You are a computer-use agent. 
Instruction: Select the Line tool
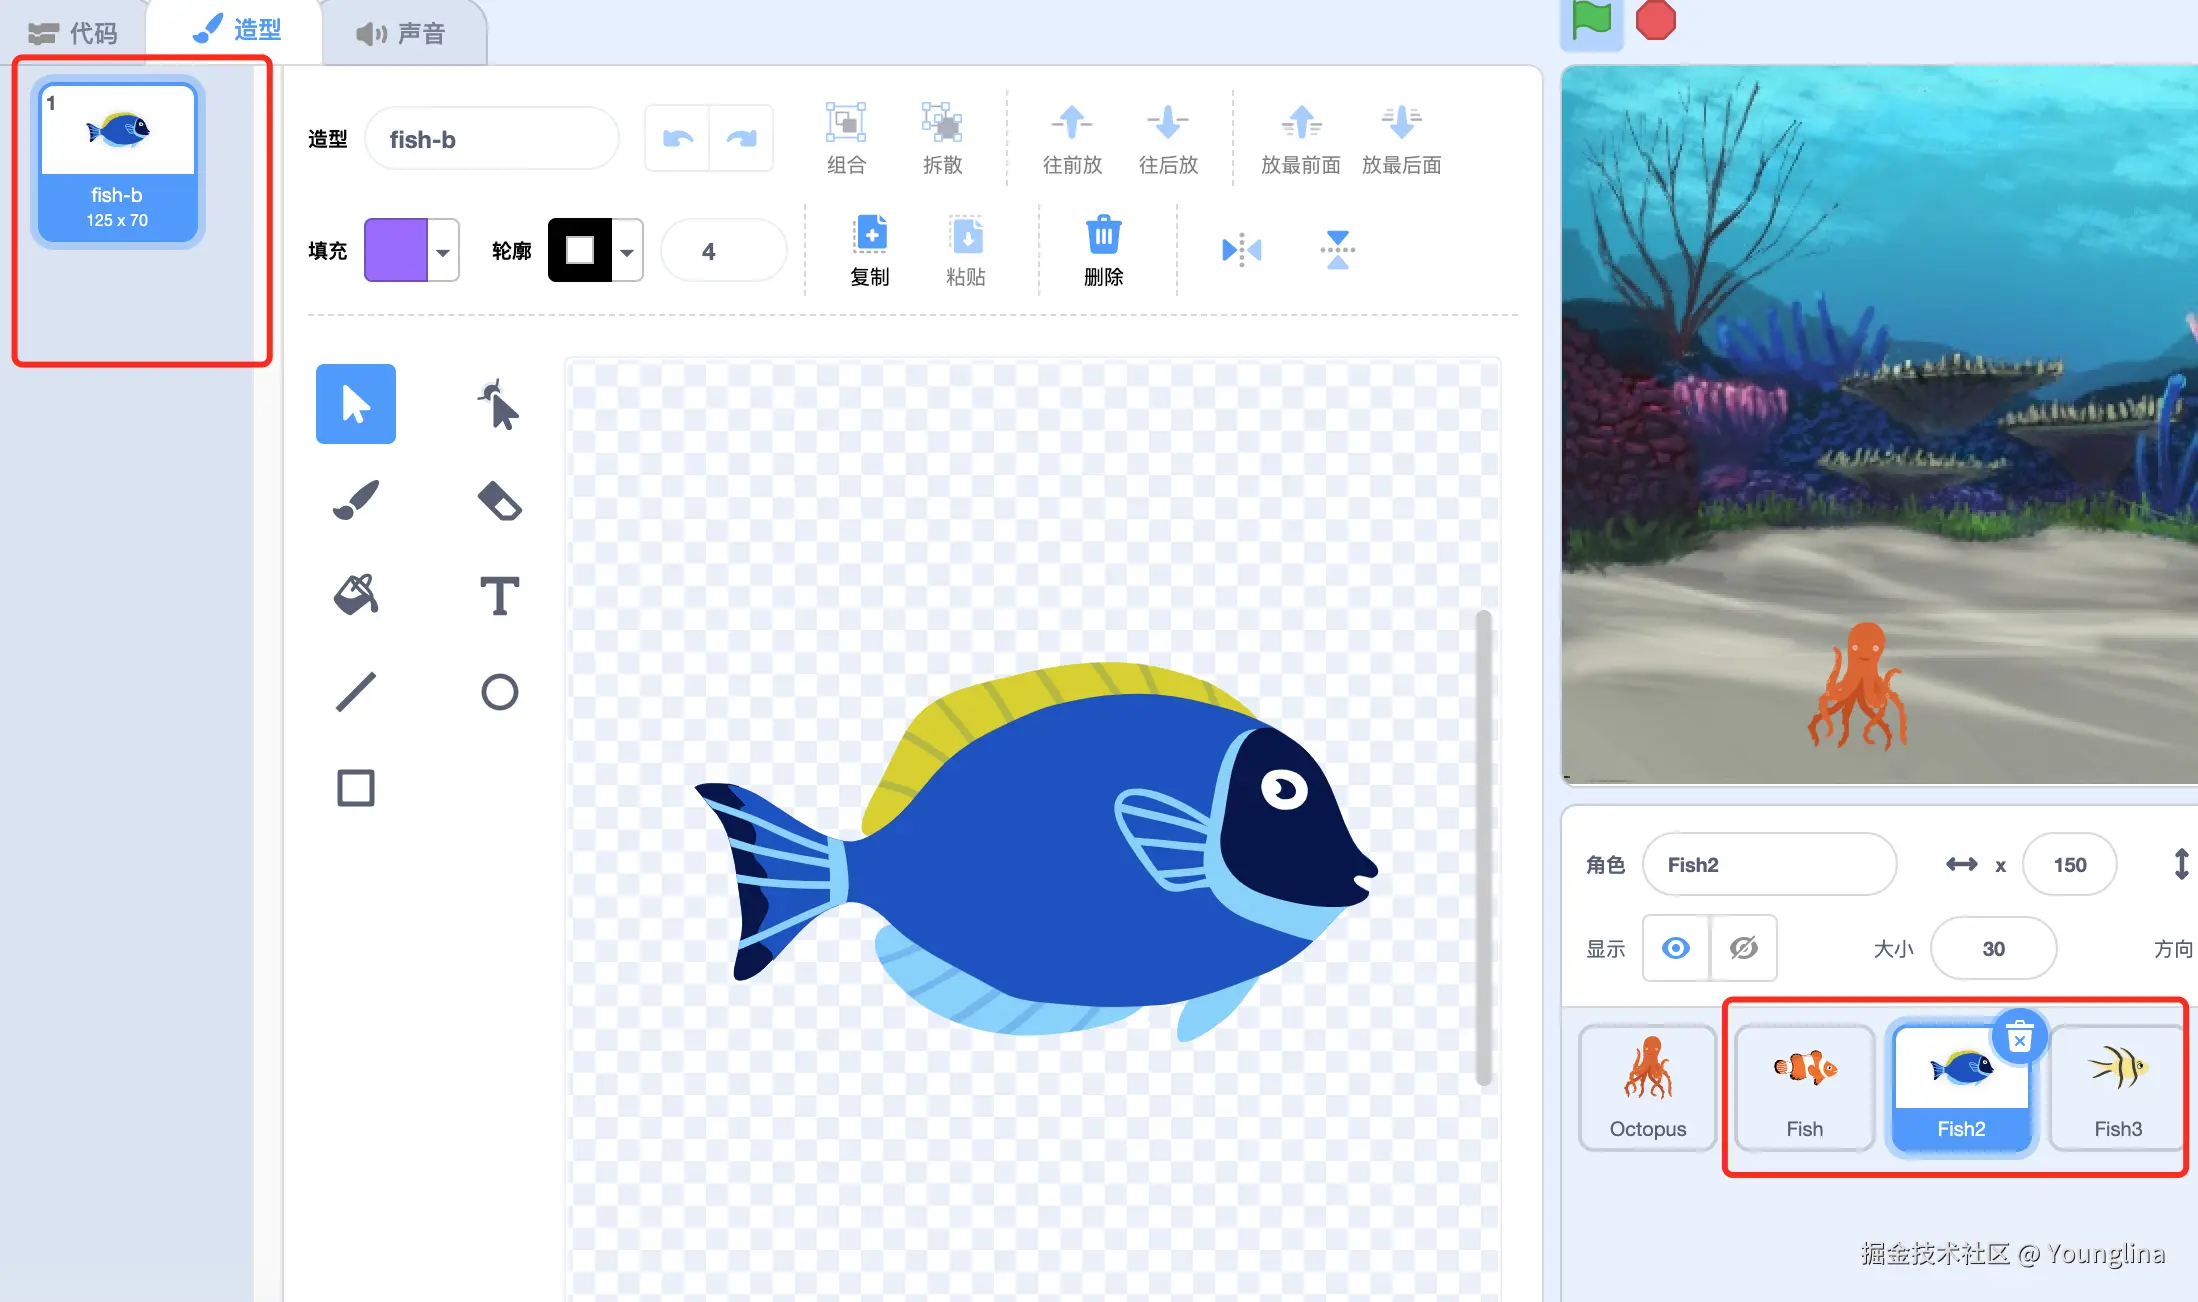pos(356,692)
